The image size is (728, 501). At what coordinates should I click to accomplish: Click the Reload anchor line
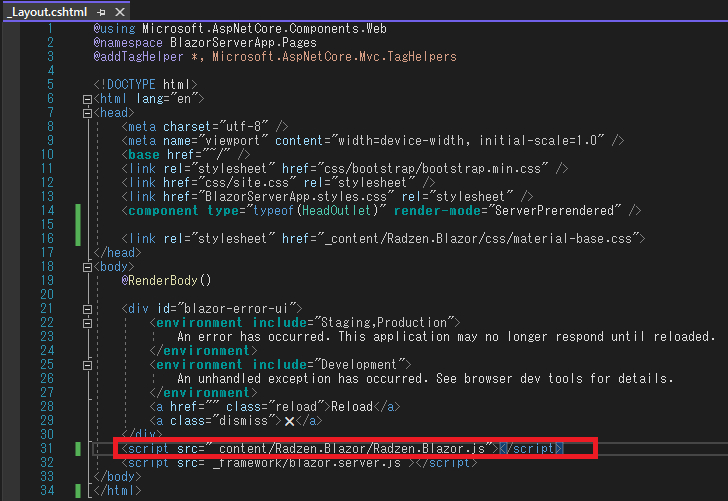point(275,407)
